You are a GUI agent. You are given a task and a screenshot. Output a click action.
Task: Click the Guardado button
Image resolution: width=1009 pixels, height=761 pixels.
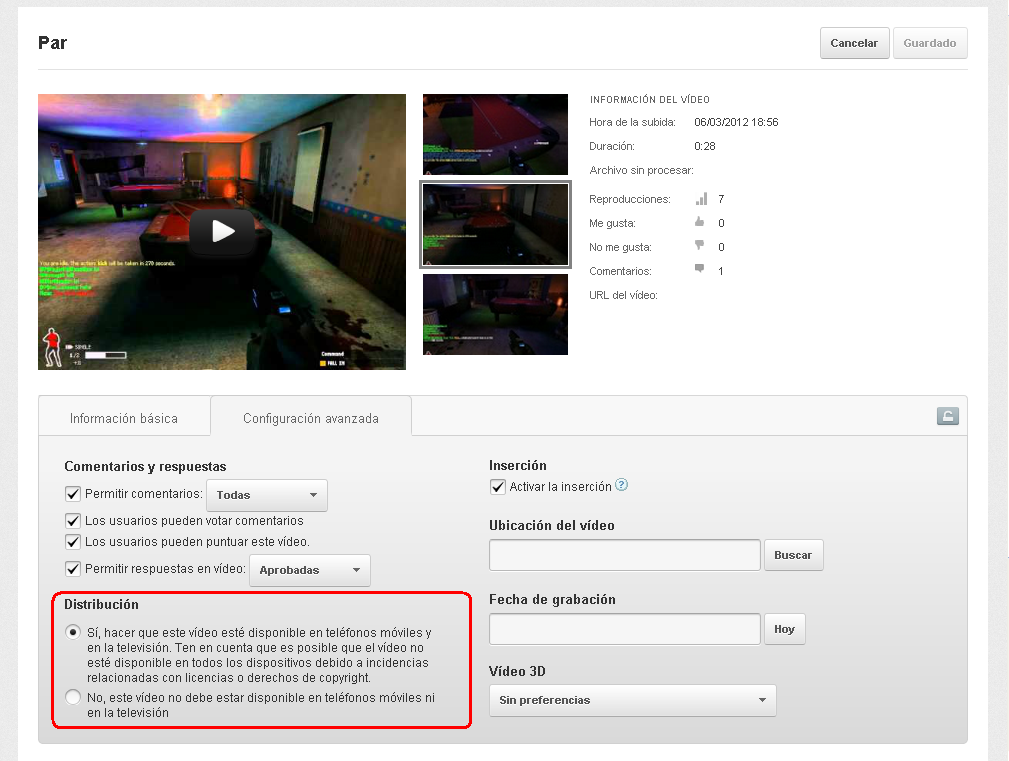coord(930,43)
